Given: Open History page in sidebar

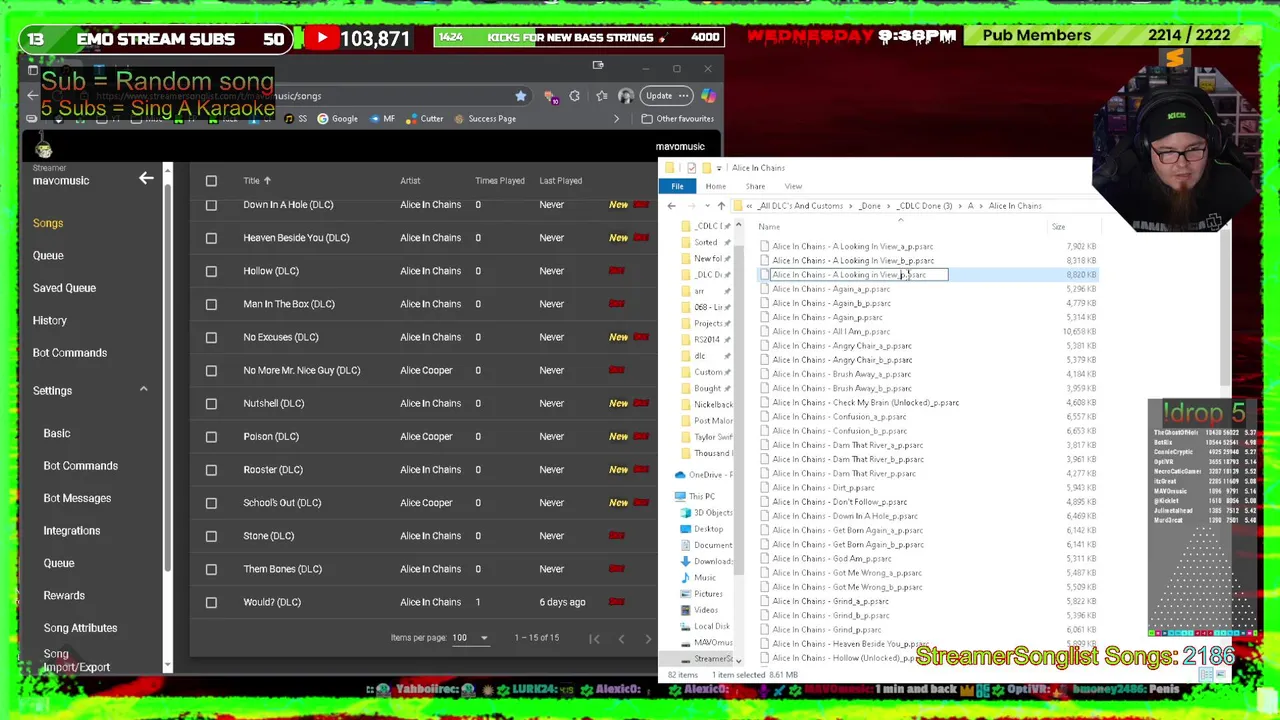Looking at the screenshot, I should coord(49,320).
